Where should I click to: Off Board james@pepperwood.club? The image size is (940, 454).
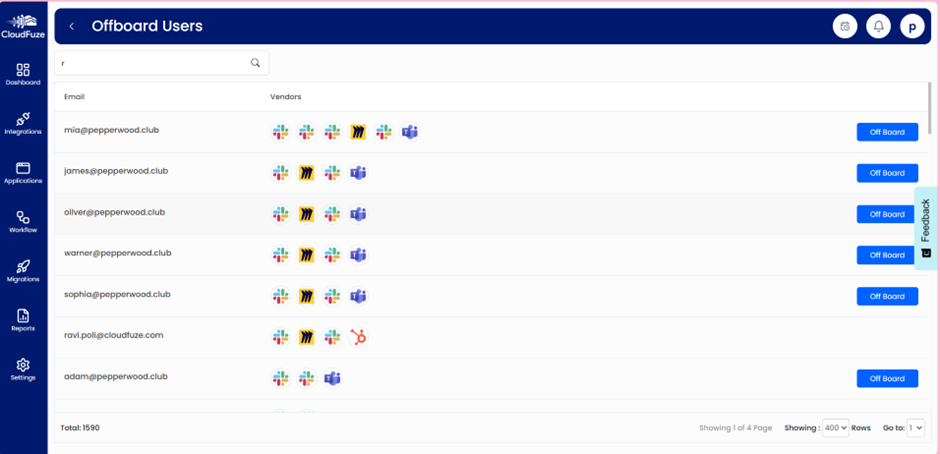click(x=887, y=173)
